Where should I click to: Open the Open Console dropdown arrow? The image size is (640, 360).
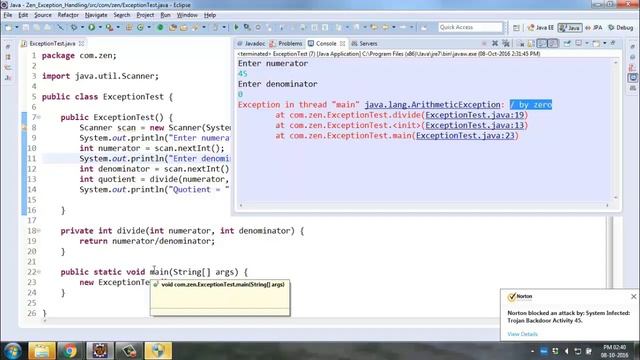coord(604,43)
